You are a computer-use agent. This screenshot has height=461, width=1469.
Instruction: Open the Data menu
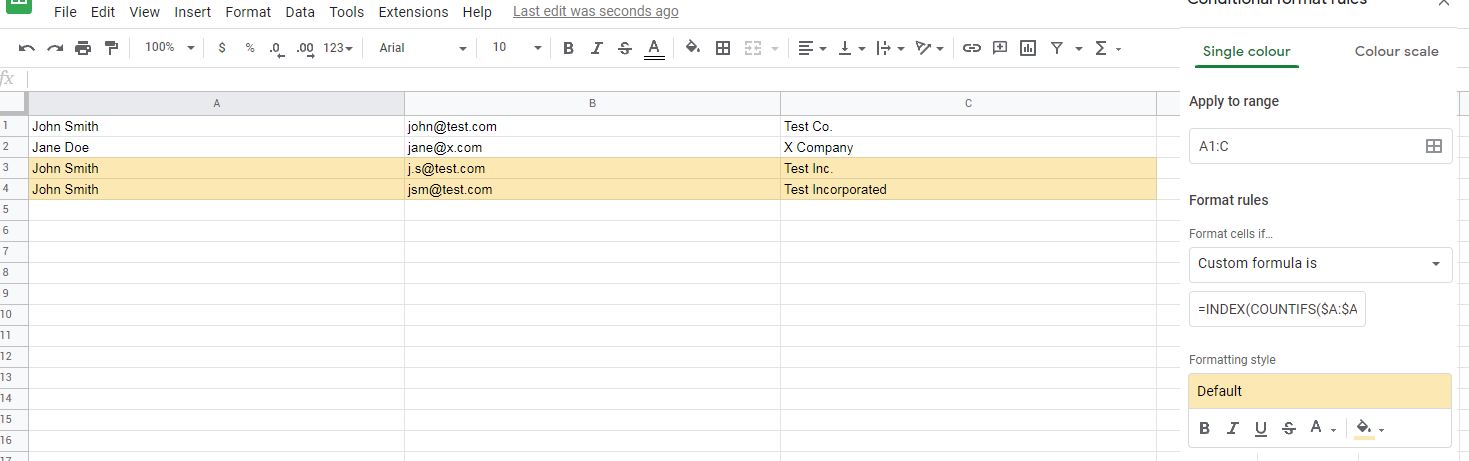pos(299,12)
